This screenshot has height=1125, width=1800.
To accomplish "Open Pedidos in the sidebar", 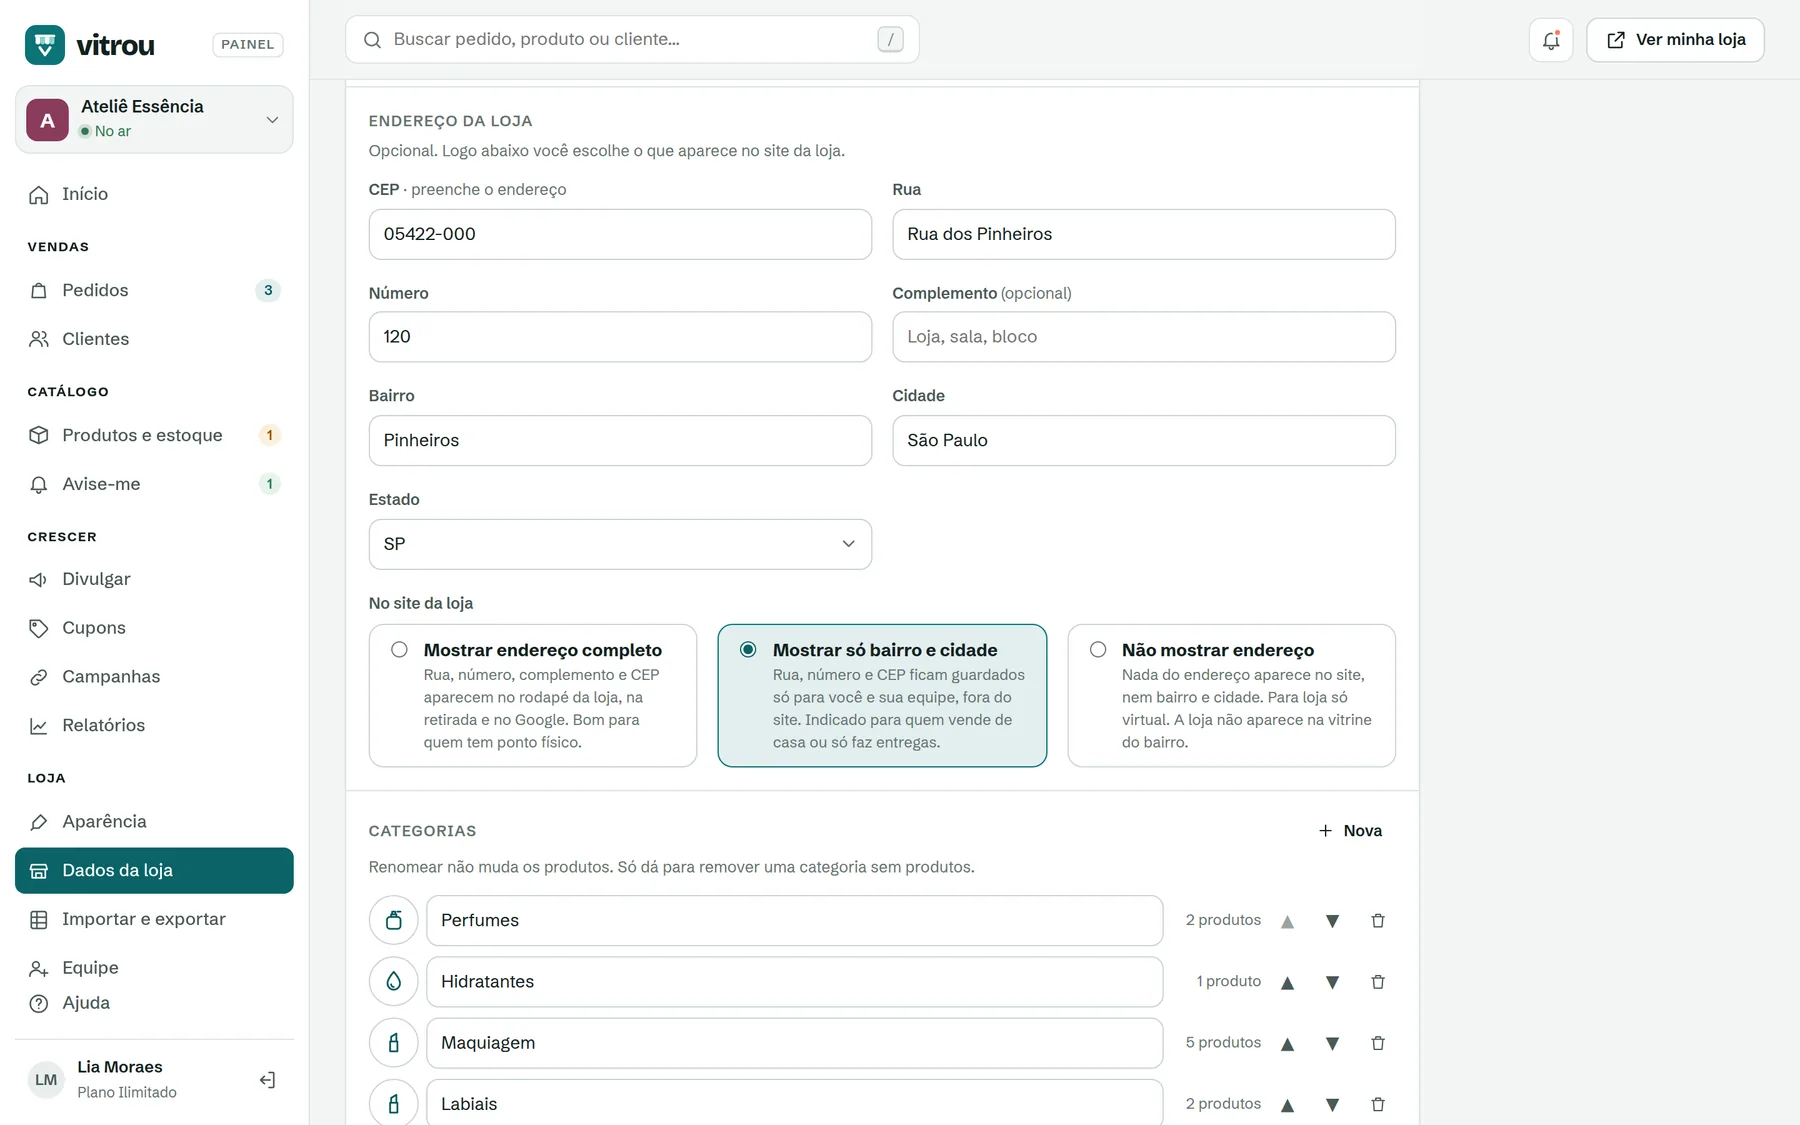I will 154,290.
